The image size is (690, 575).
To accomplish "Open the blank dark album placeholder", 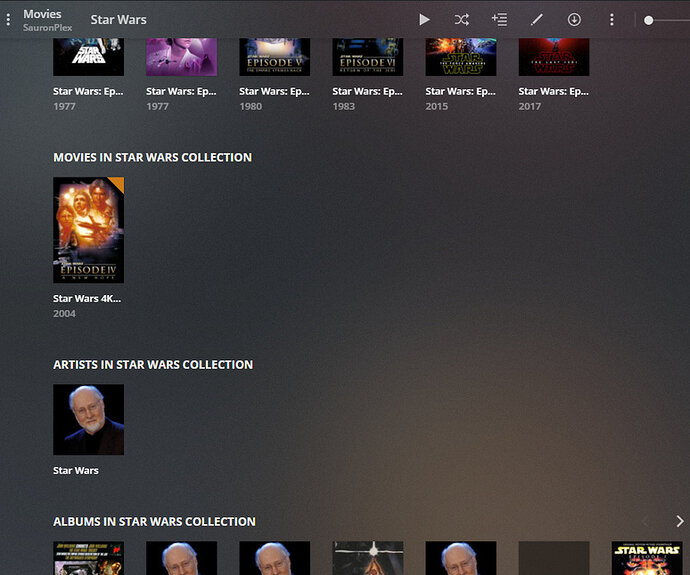I will [554, 558].
